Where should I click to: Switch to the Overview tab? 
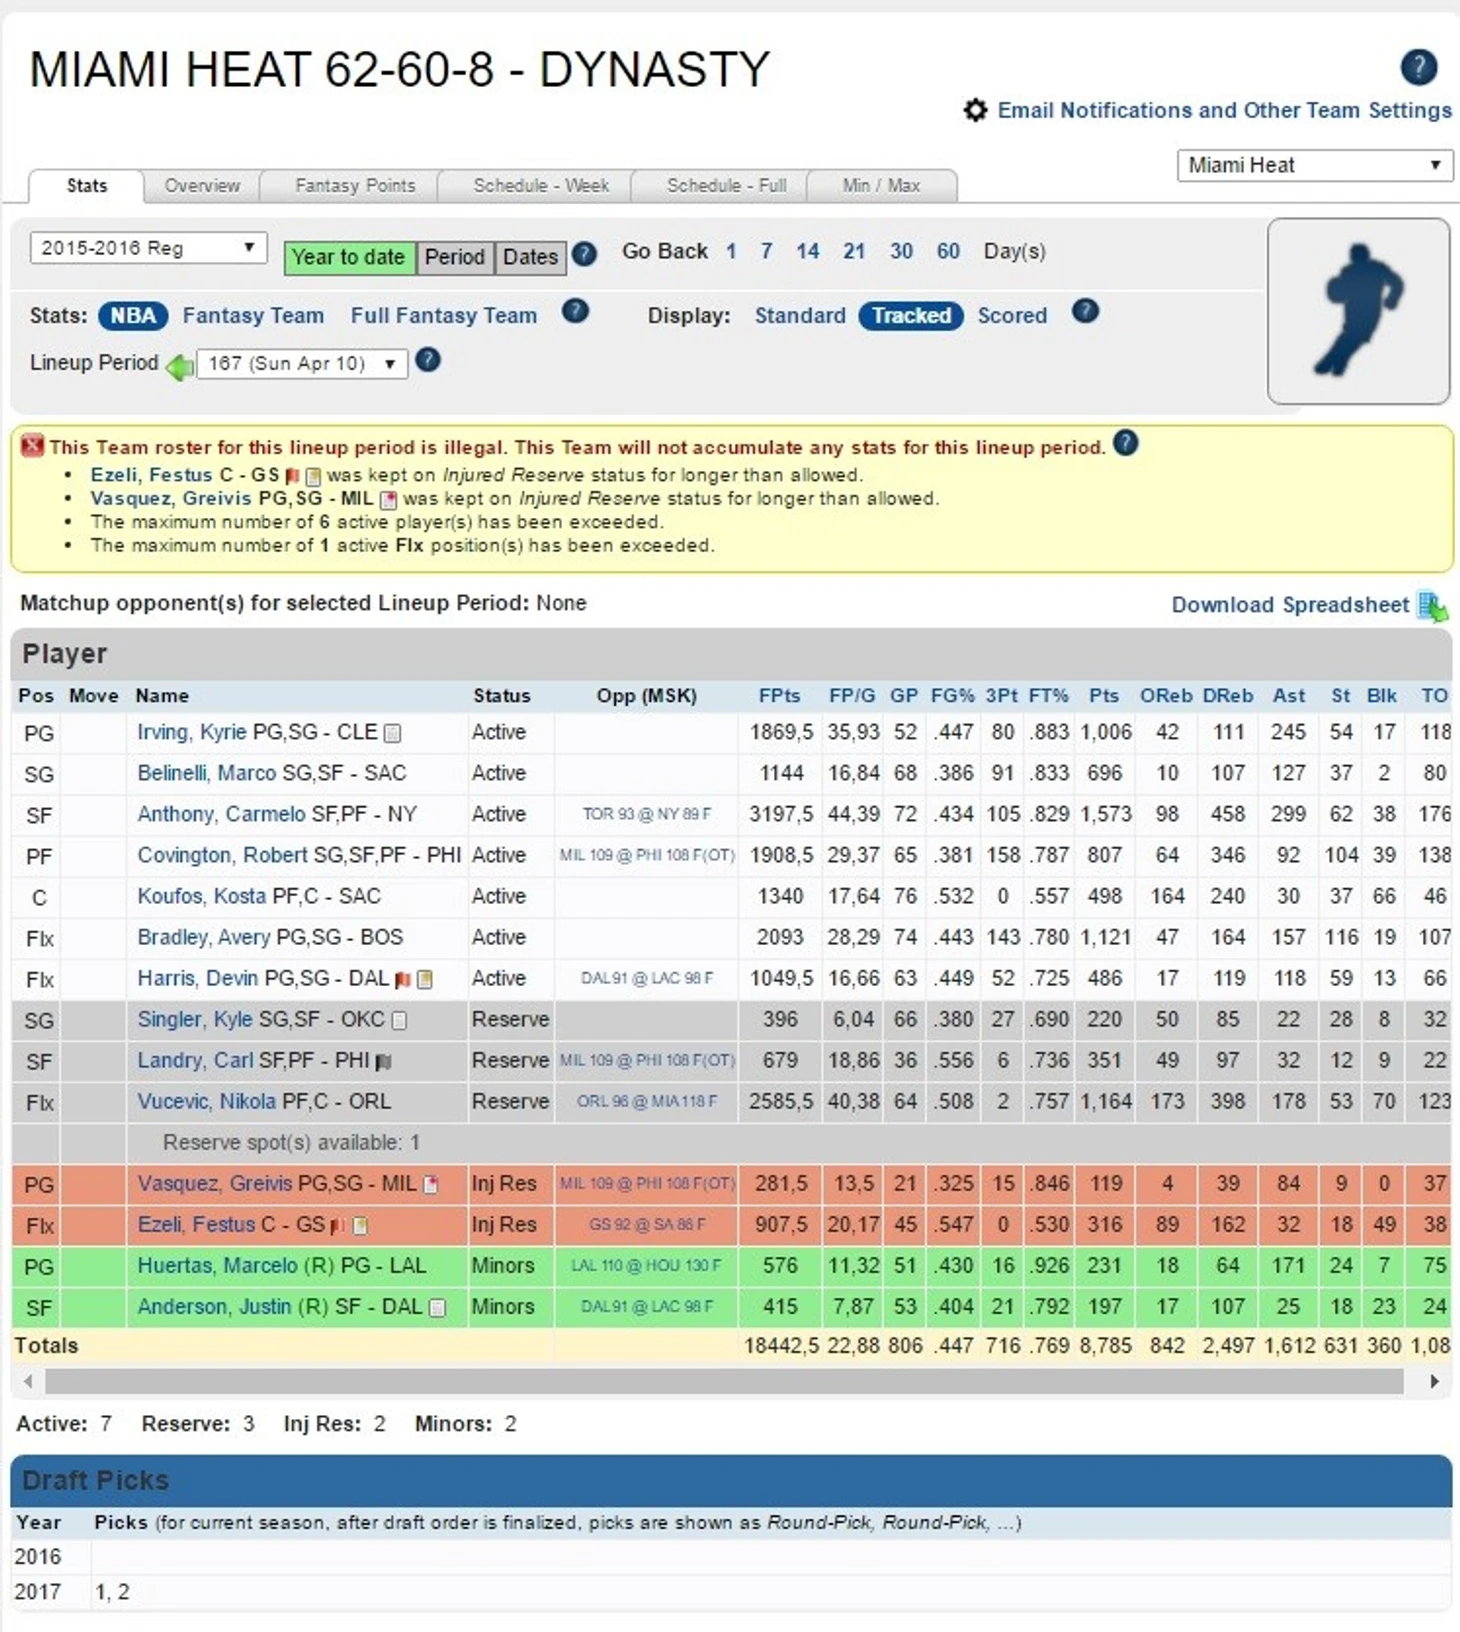202,186
